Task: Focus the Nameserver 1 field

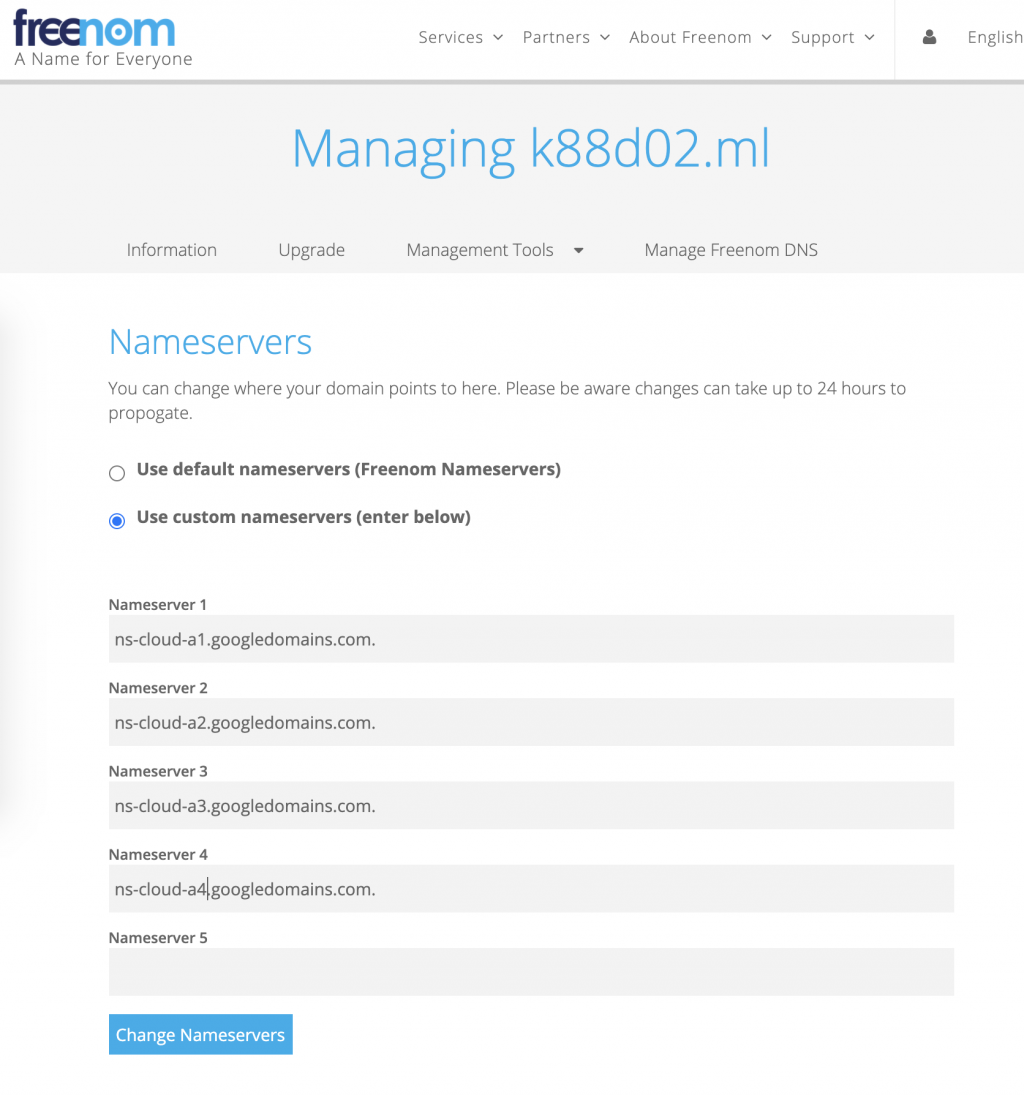Action: [531, 639]
